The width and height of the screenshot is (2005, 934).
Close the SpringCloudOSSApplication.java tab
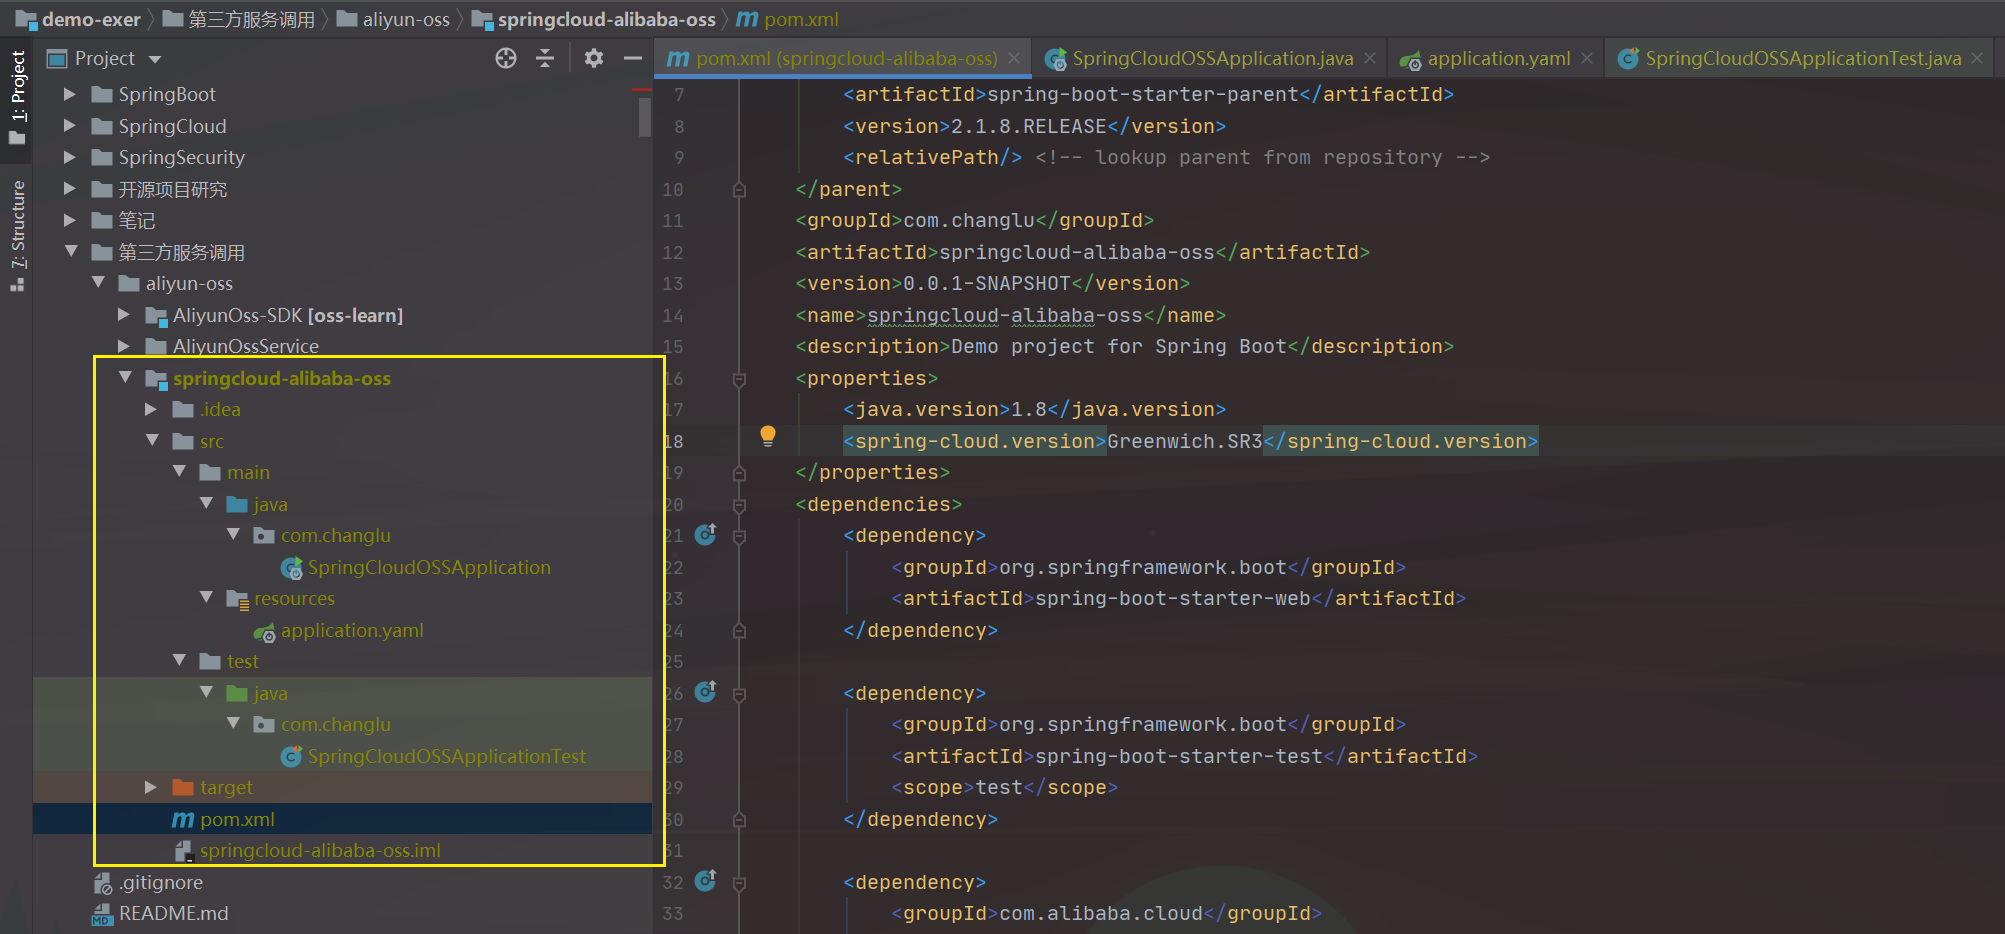(1370, 59)
